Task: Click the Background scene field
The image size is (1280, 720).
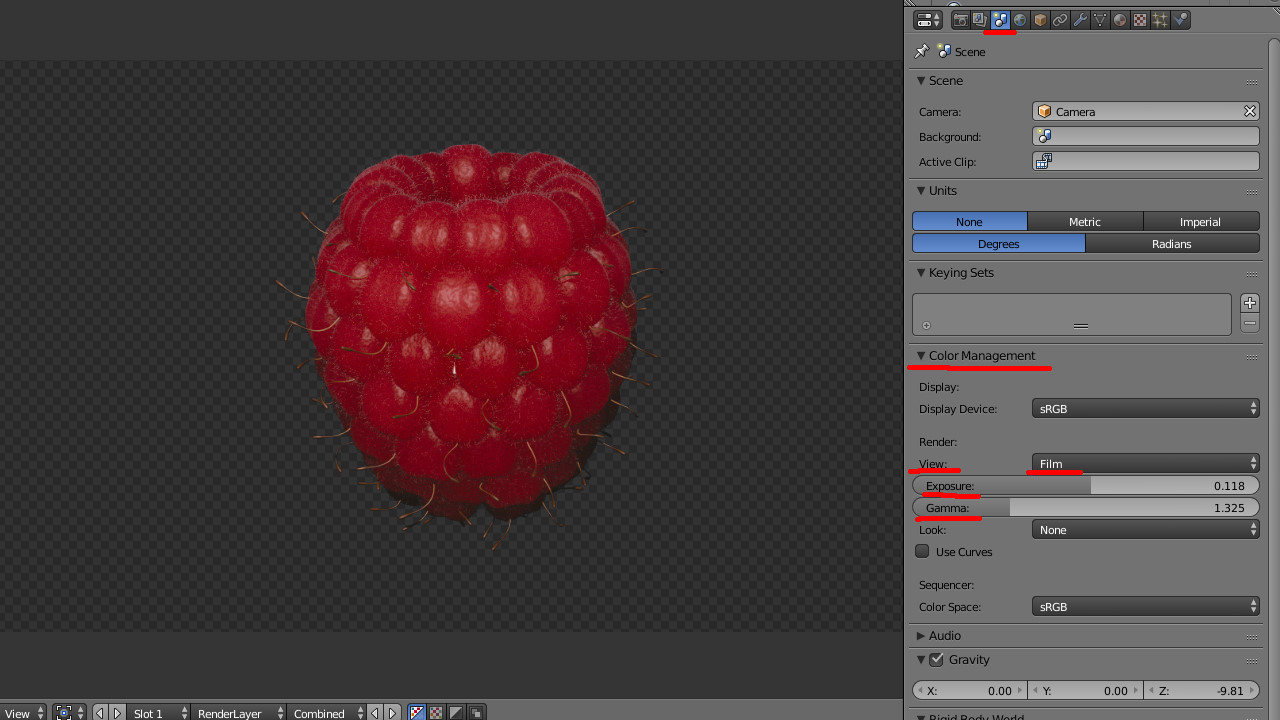Action: 1145,137
